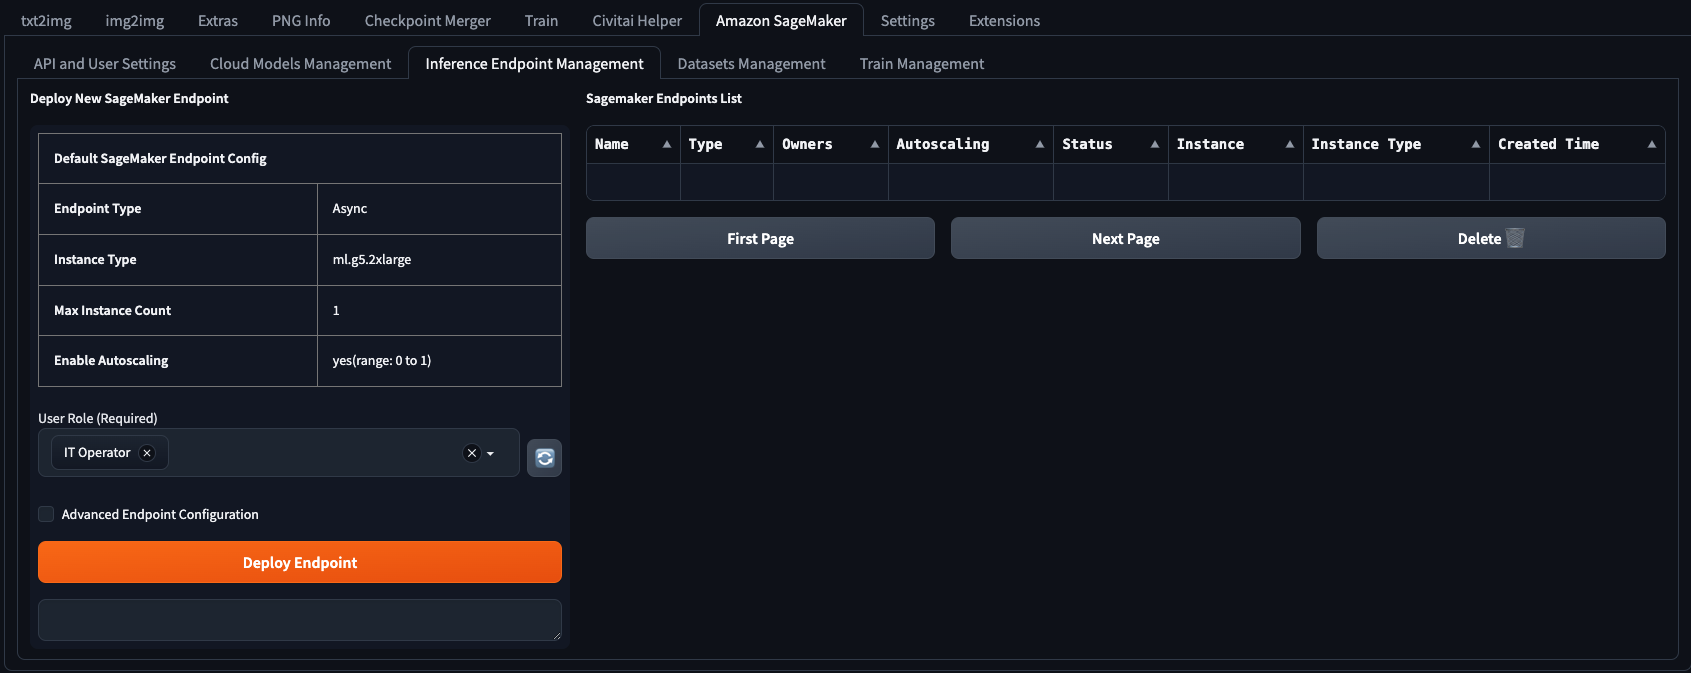Click the Deploy New SageMaker Endpoint heading
The image size is (1691, 673).
(129, 98)
